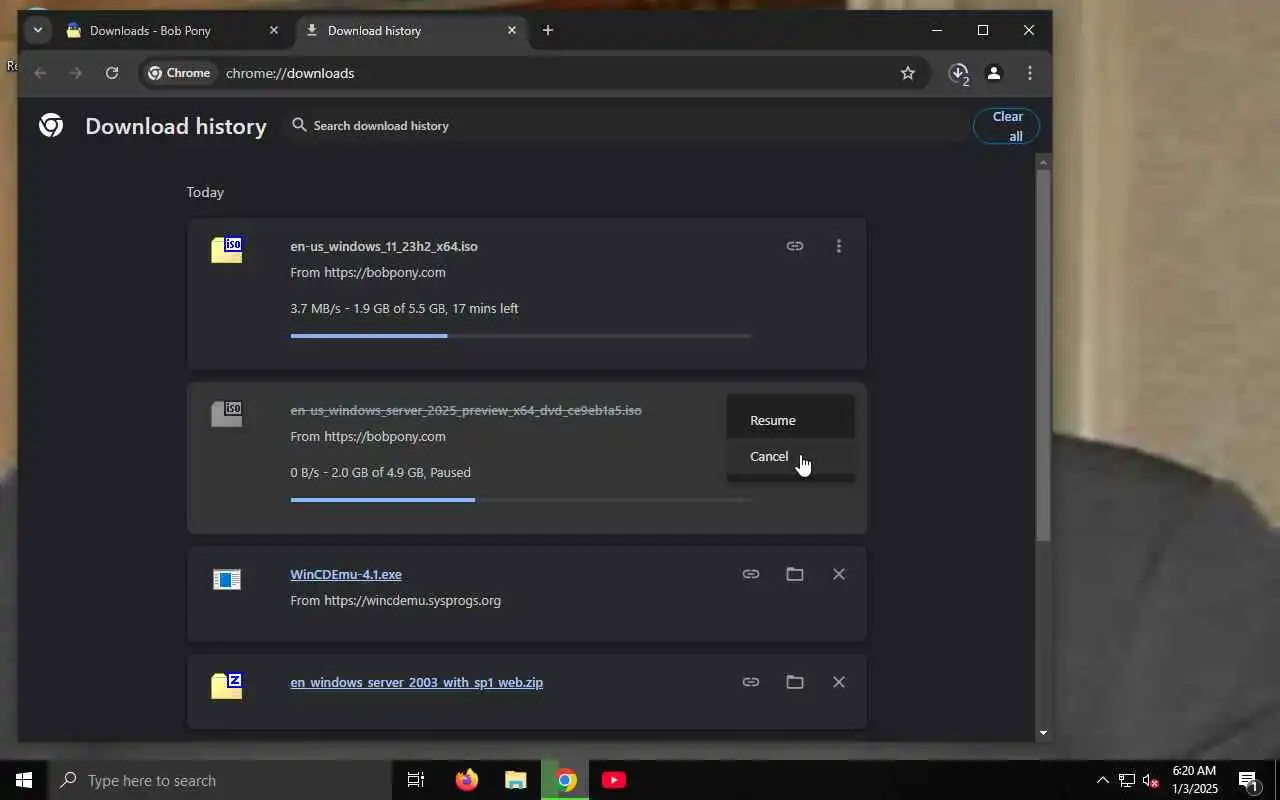Viewport: 1280px width, 800px height.
Task: Go forward to next page
Action: tap(76, 73)
